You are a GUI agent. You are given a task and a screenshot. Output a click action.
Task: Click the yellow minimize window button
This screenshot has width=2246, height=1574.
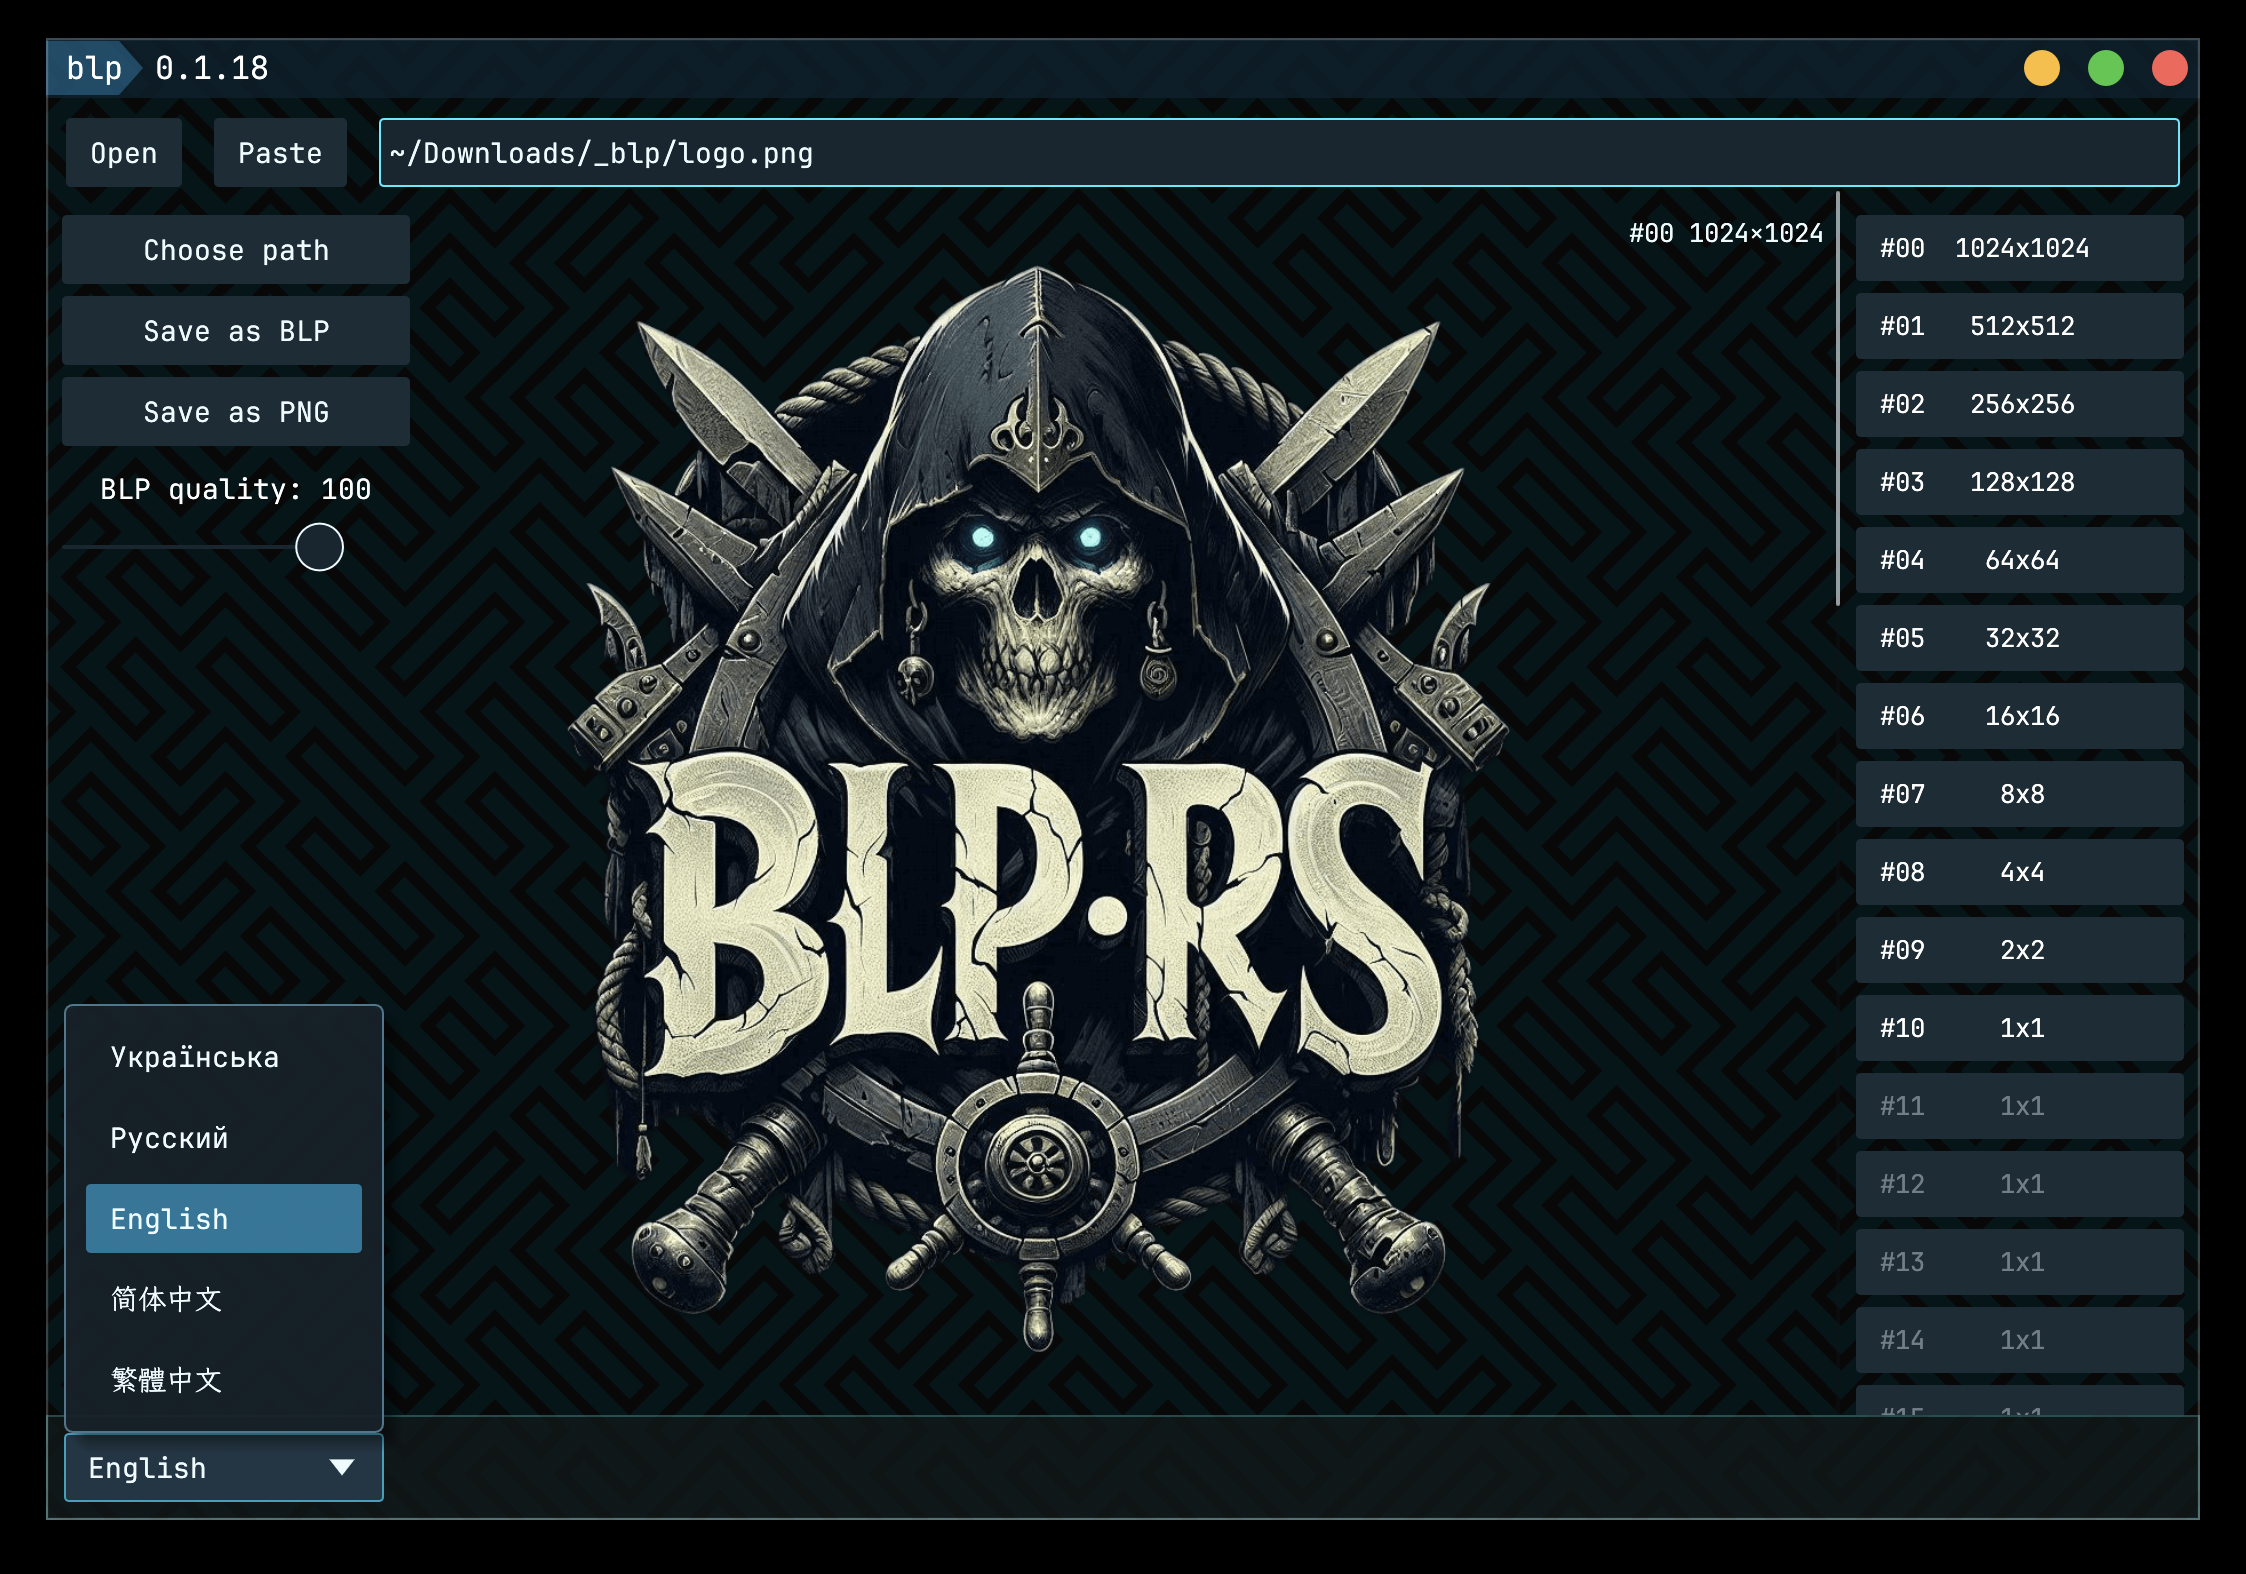(2042, 68)
